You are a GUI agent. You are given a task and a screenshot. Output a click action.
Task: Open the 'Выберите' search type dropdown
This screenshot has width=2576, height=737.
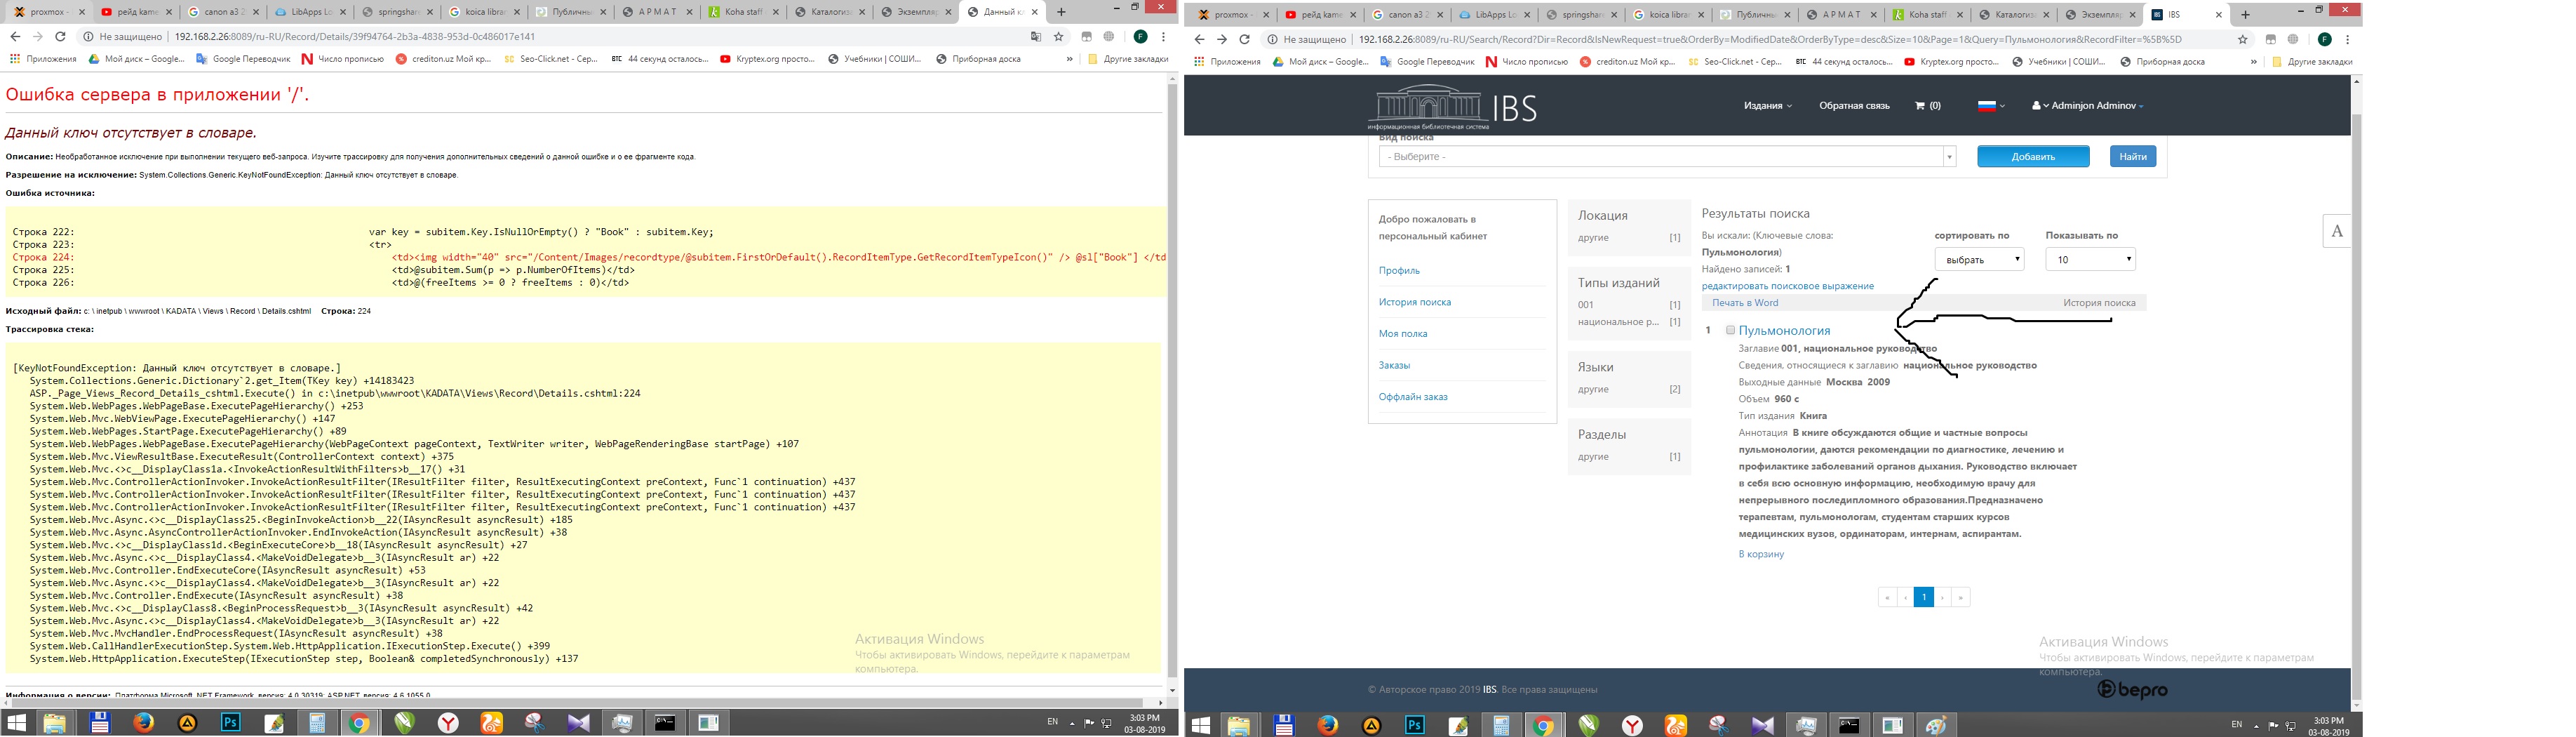click(1666, 157)
